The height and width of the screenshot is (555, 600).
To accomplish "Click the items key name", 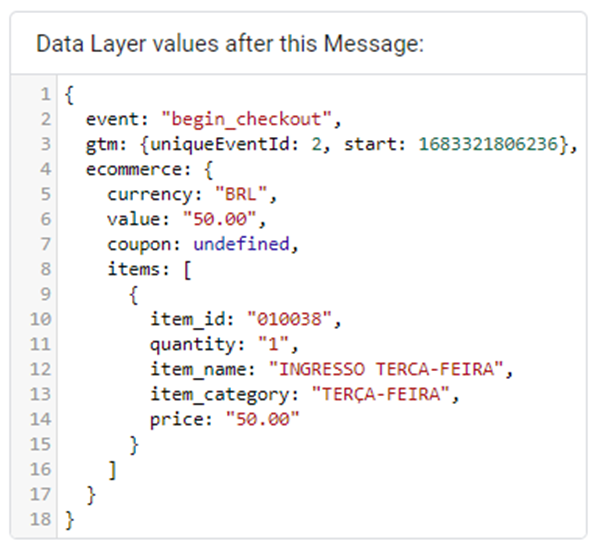I will (133, 269).
